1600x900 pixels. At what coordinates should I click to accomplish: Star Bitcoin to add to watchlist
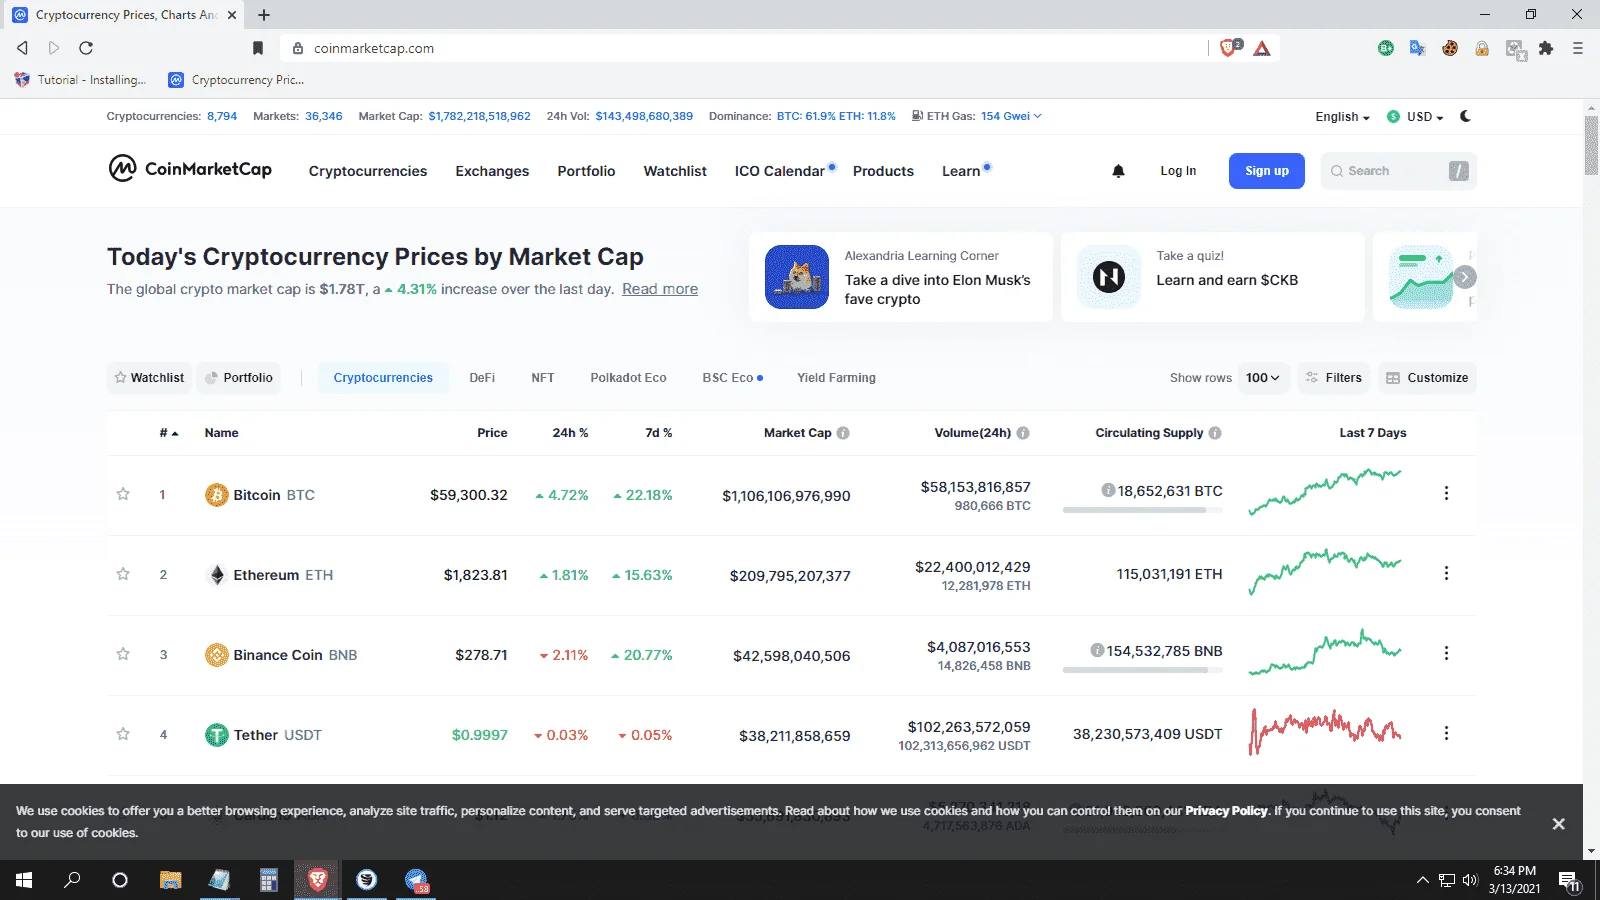pos(123,494)
